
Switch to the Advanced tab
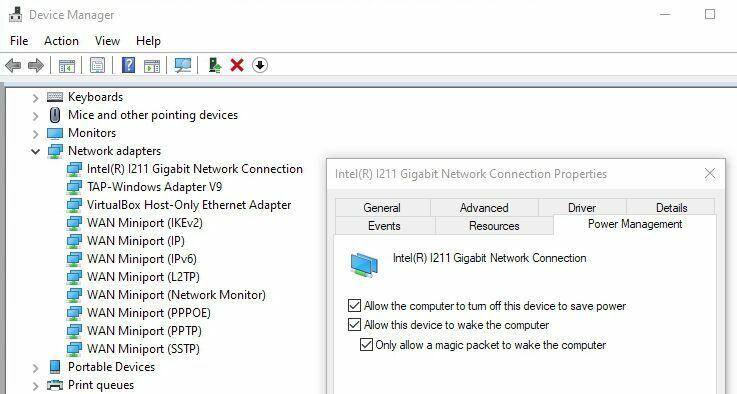click(x=484, y=207)
